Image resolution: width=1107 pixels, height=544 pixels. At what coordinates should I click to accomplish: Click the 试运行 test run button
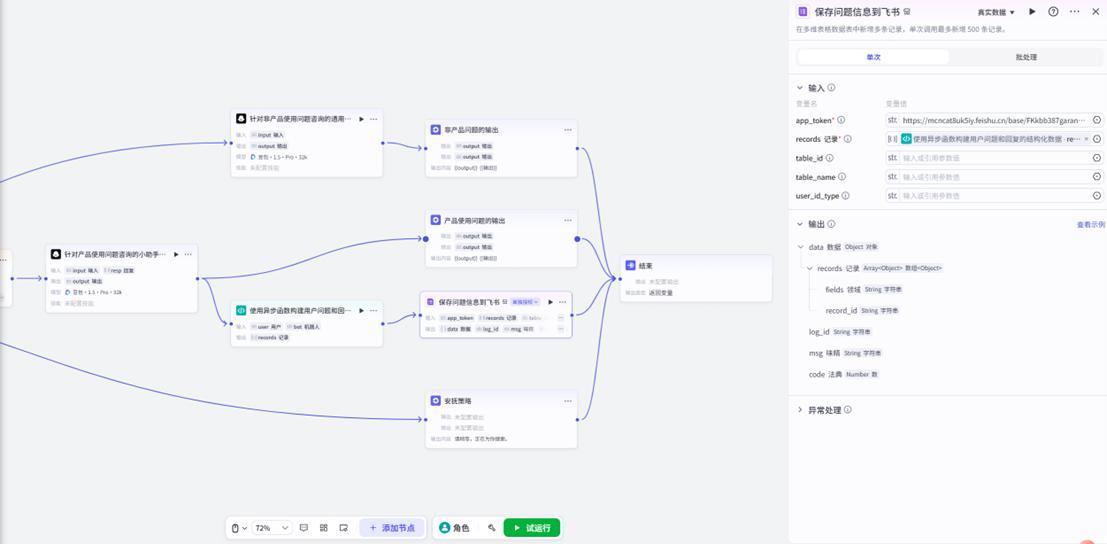click(x=531, y=528)
